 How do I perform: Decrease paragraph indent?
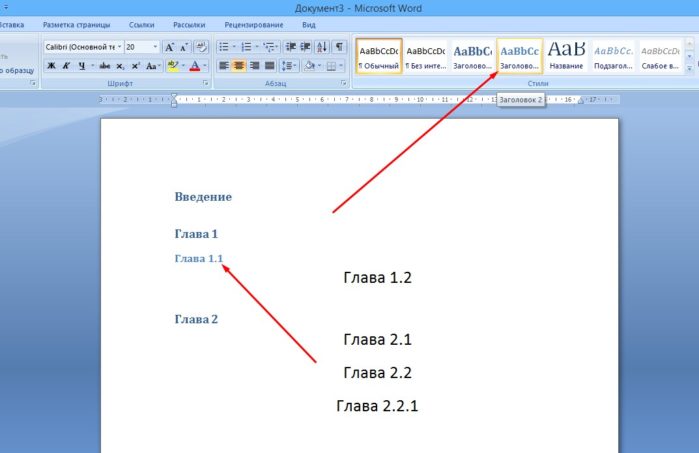pos(291,47)
